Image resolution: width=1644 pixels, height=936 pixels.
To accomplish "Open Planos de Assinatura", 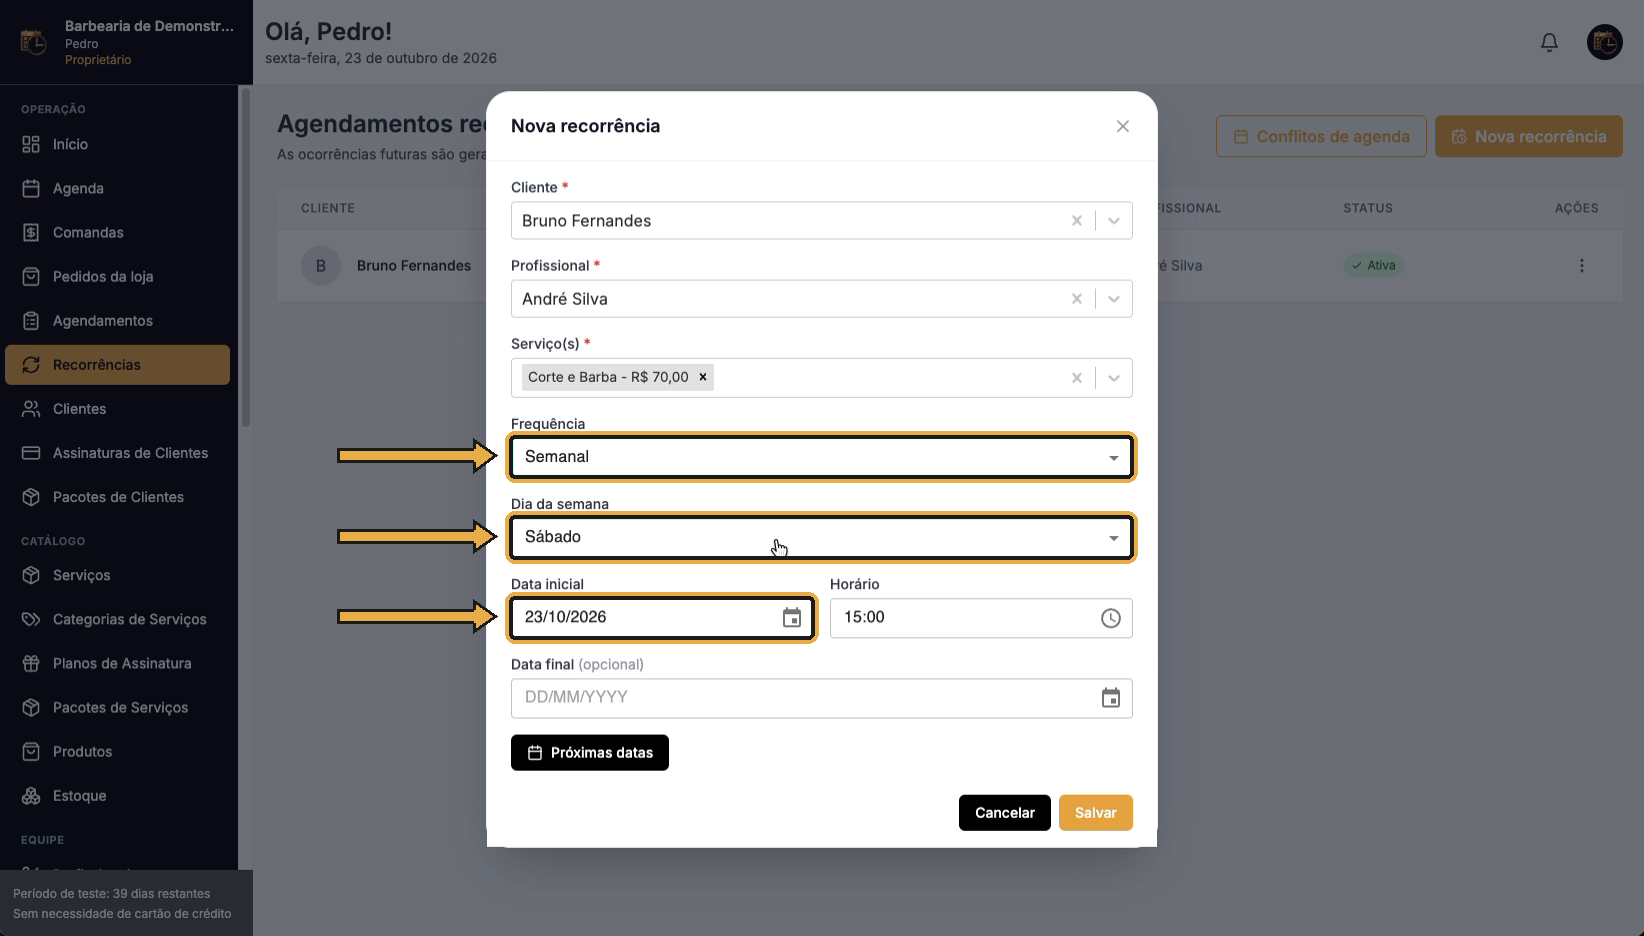I will (118, 663).
